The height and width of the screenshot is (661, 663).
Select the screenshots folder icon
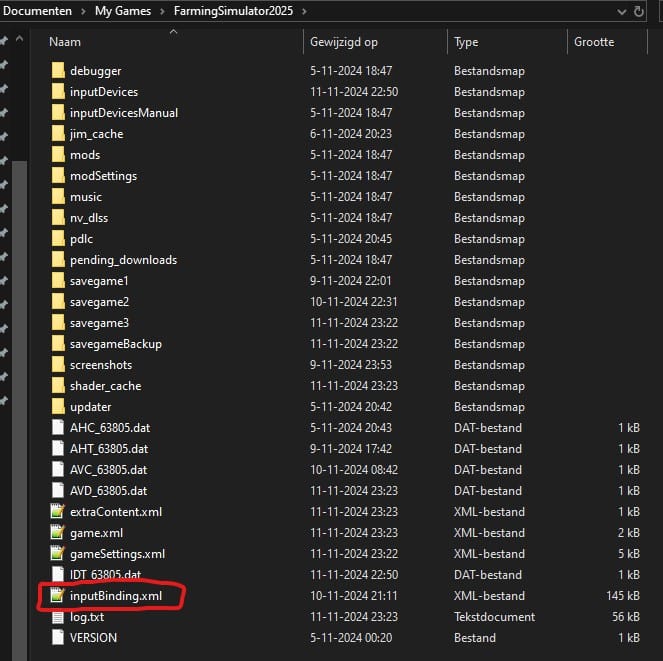tap(58, 365)
